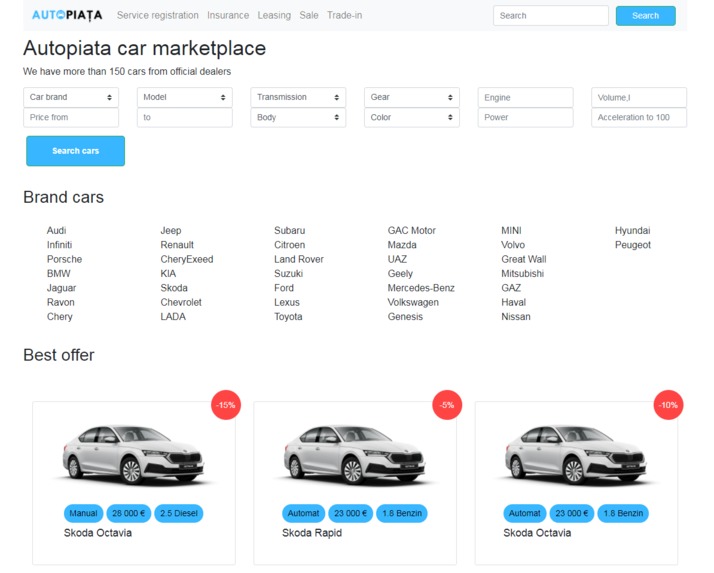Click 1.8 Benzin tag on -10% card

click(623, 513)
